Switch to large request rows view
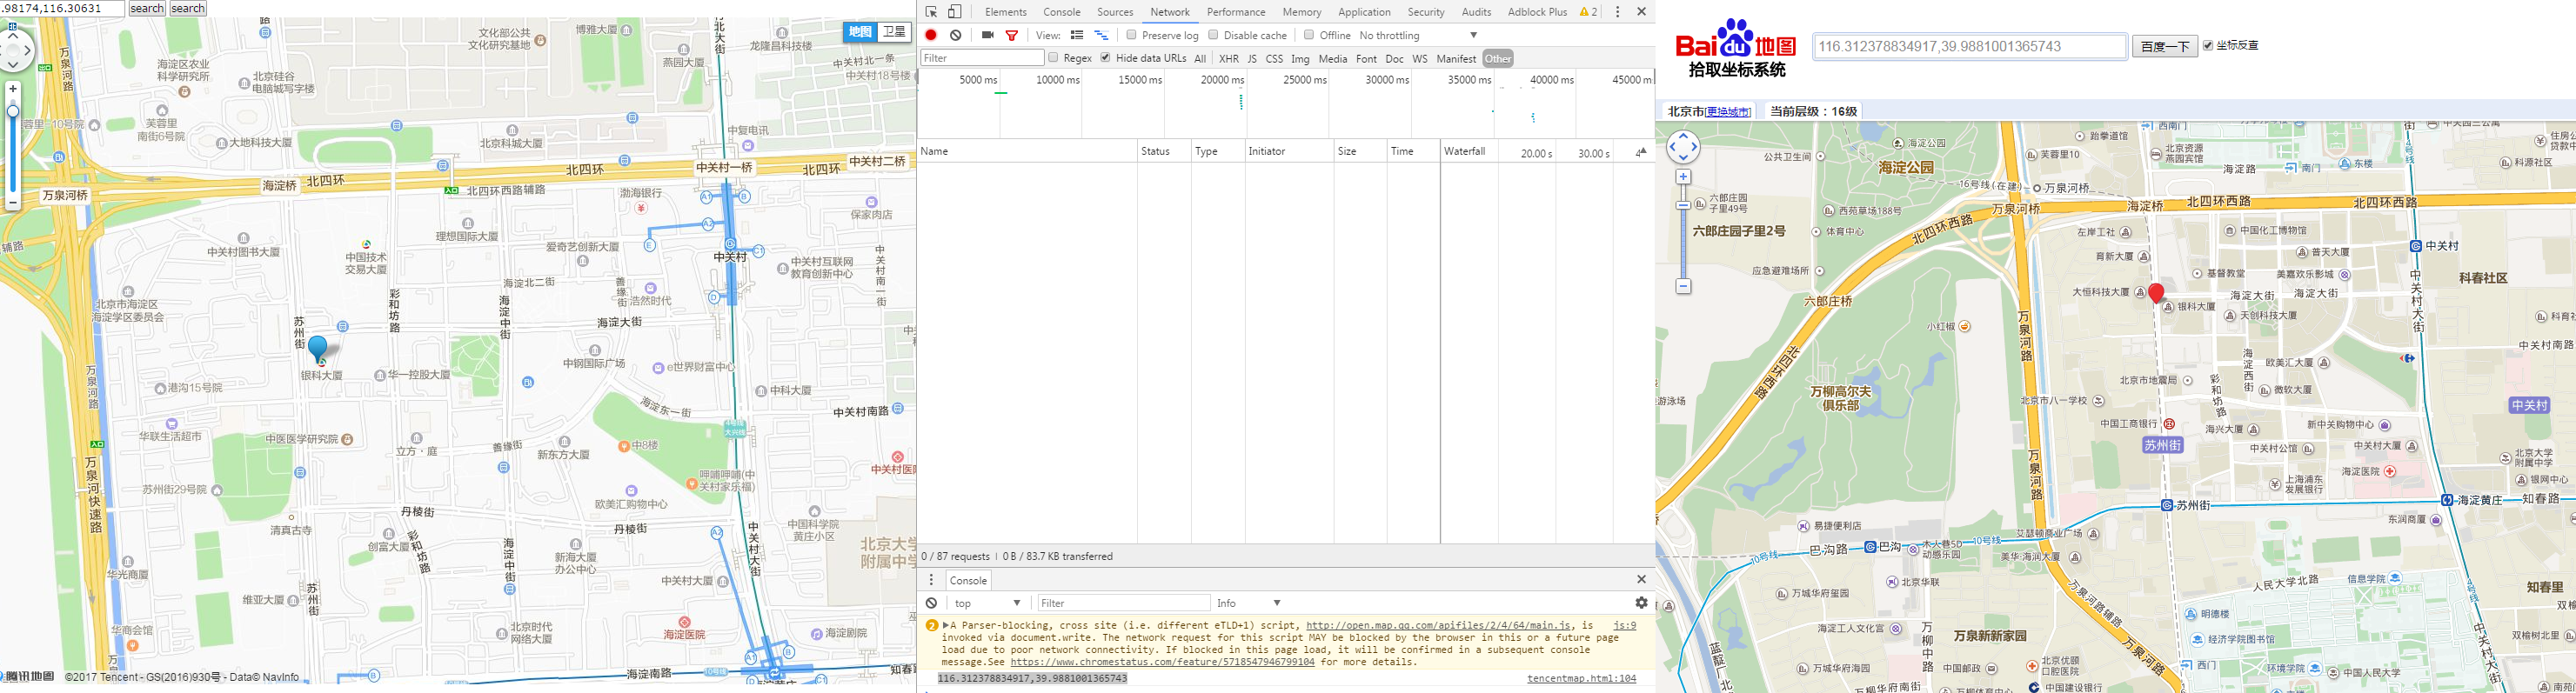 [1077, 35]
